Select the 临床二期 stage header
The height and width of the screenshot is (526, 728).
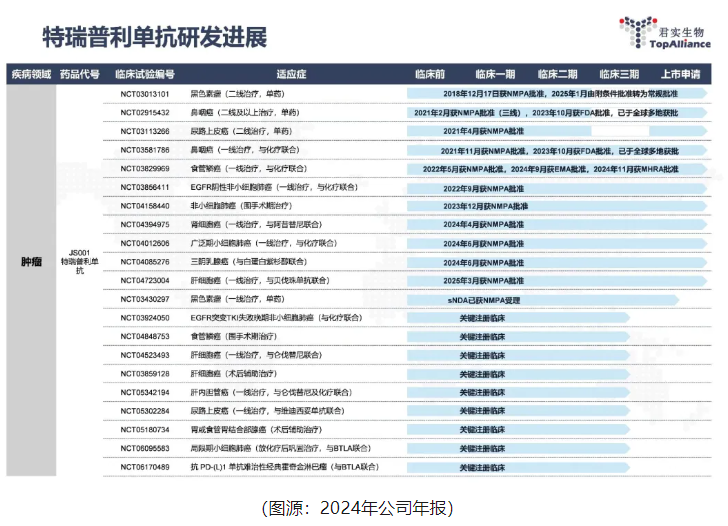click(x=557, y=74)
